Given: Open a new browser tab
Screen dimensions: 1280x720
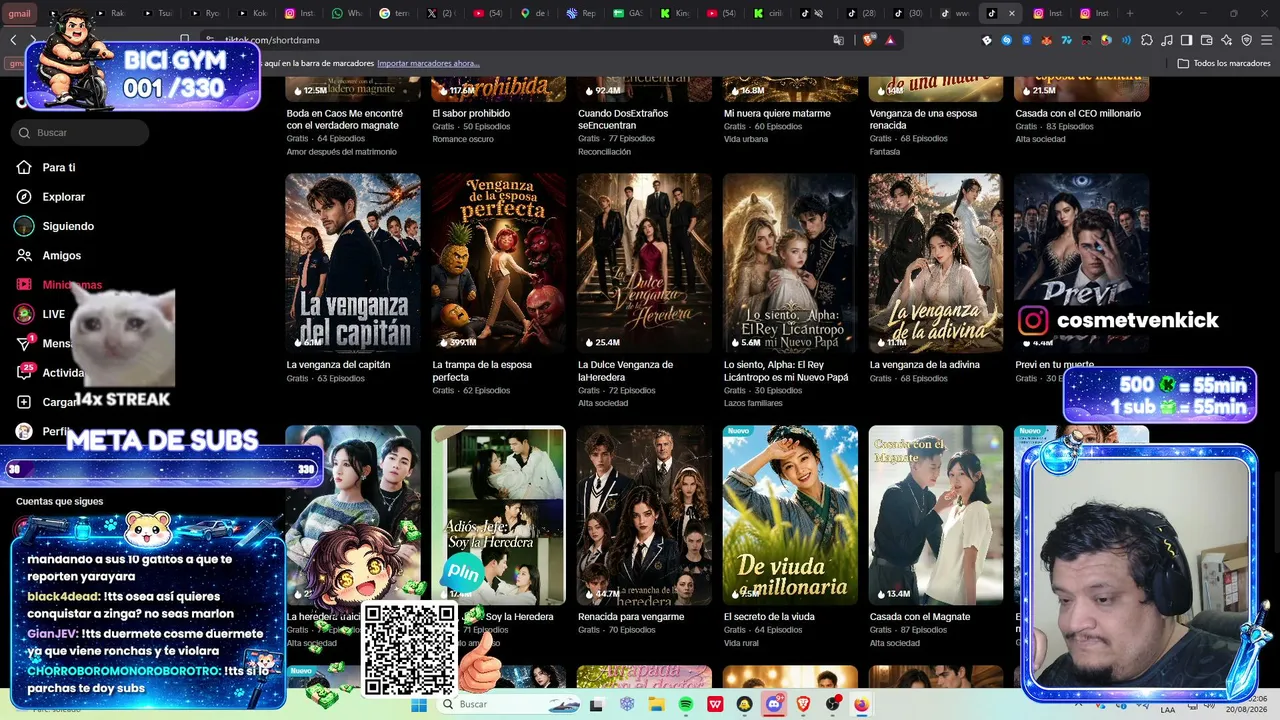Looking at the screenshot, I should tap(1130, 13).
